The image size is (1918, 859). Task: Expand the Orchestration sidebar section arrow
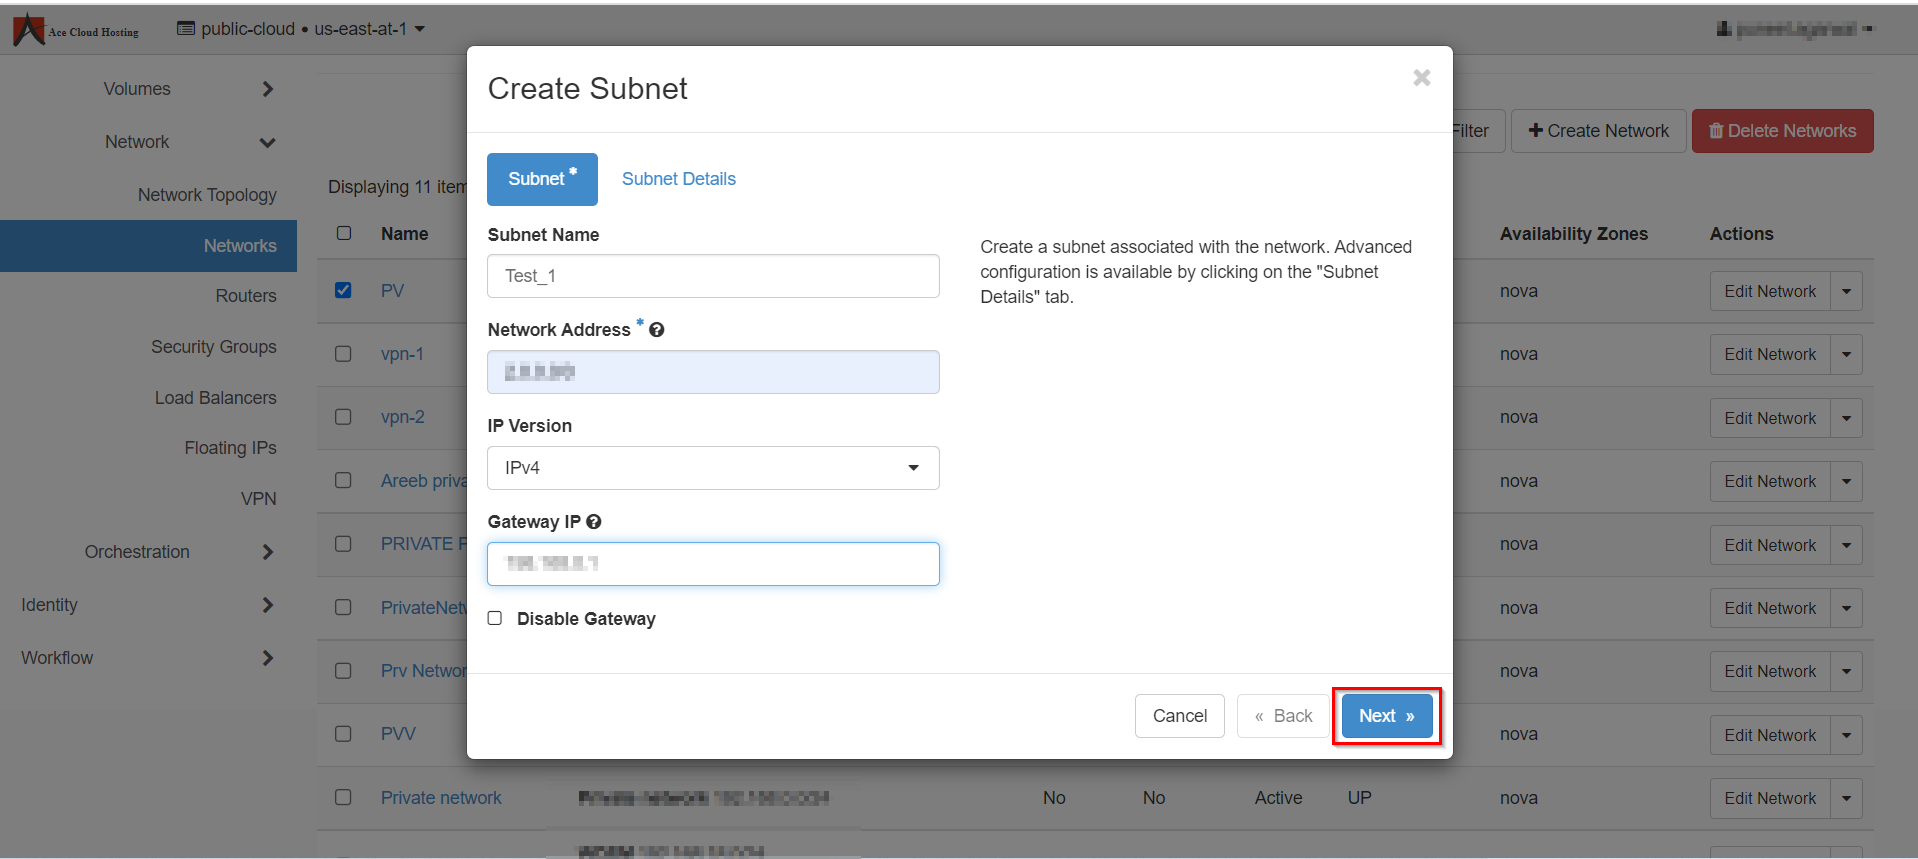[267, 552]
